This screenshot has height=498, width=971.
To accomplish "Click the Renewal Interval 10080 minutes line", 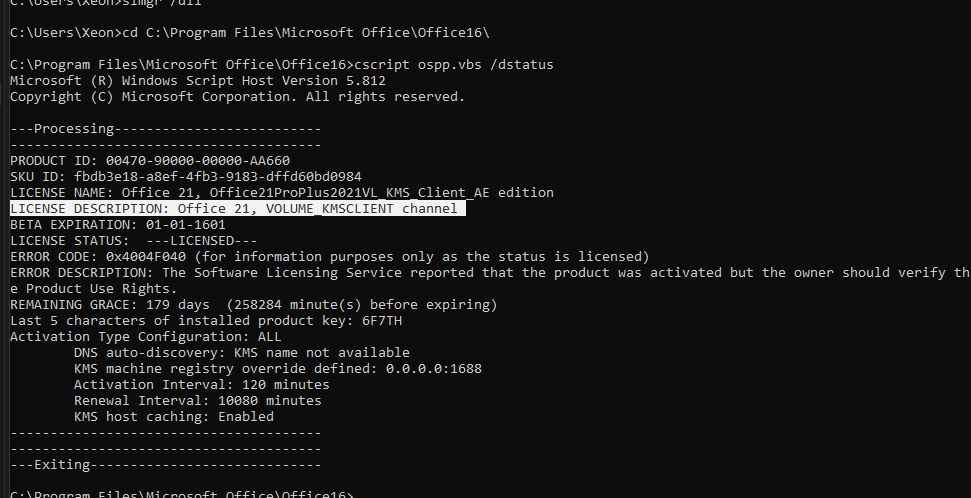I will coord(198,401).
